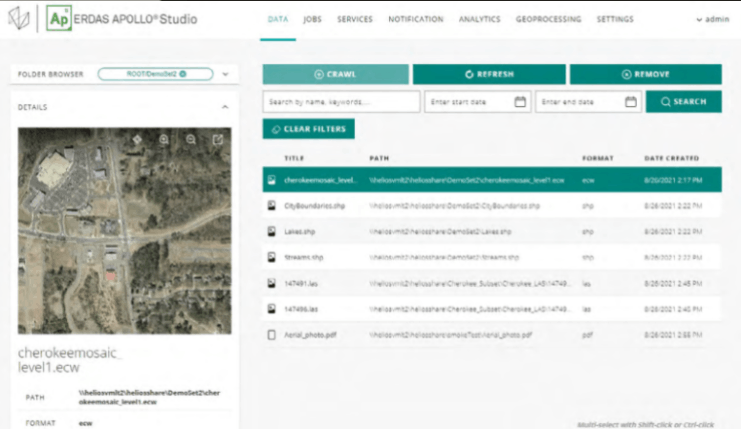This screenshot has width=741, height=429.
Task: Open the ANALYTICS tab
Action: (x=480, y=19)
